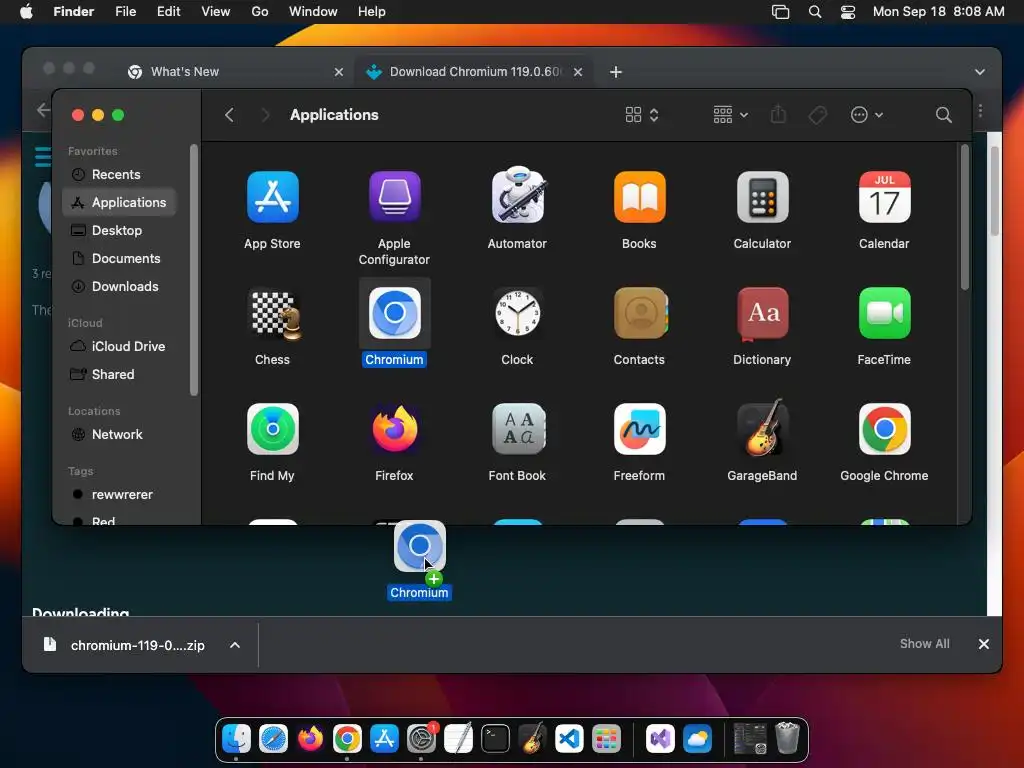Click the Finder content vertical scrollbar
The image size is (1024, 768).
point(965,217)
